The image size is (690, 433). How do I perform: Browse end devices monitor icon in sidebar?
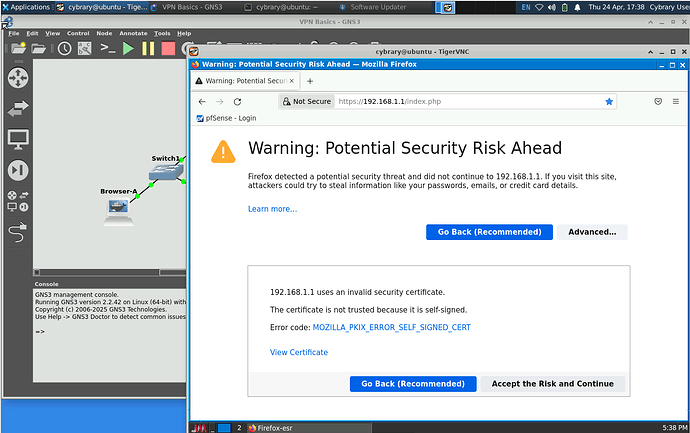18,139
